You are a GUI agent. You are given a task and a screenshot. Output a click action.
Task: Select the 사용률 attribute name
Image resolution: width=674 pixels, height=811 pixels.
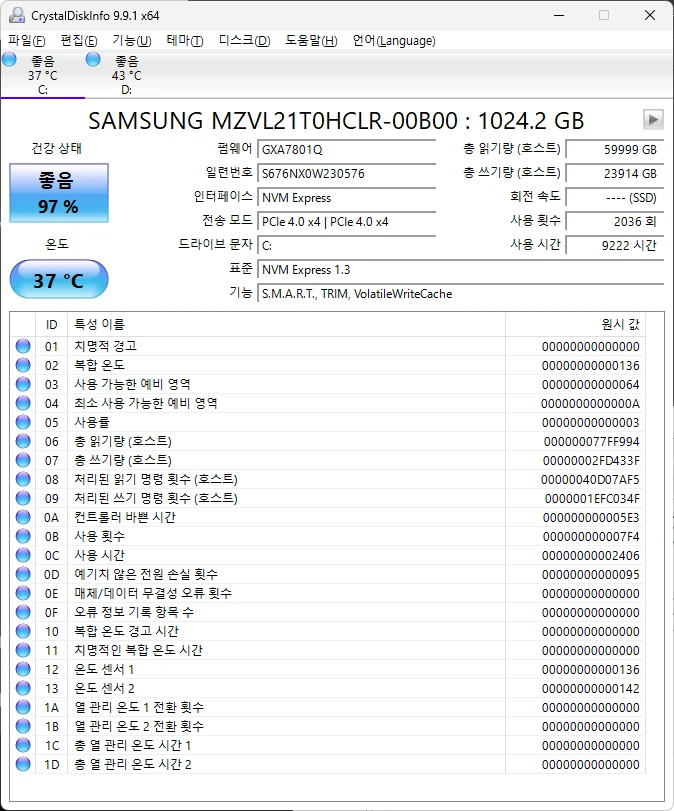tap(92, 422)
